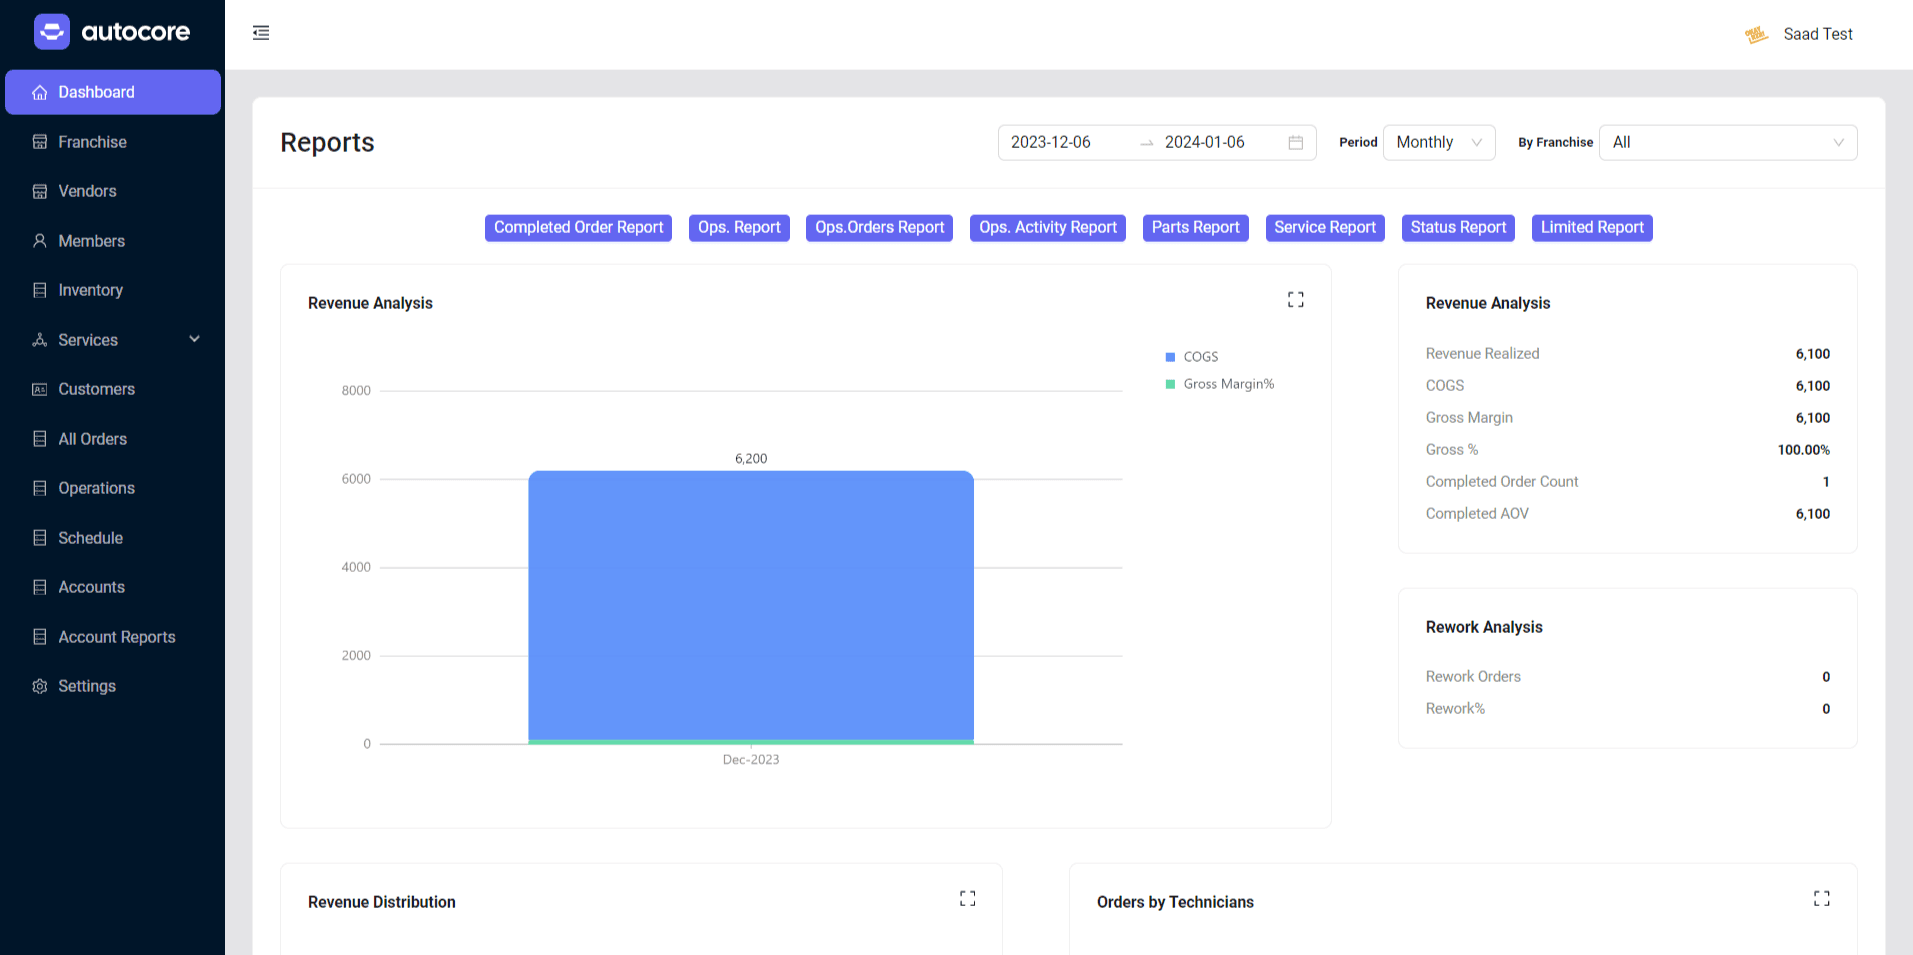
Task: Click the user avatar icon near Saad Test
Action: pos(1757,35)
